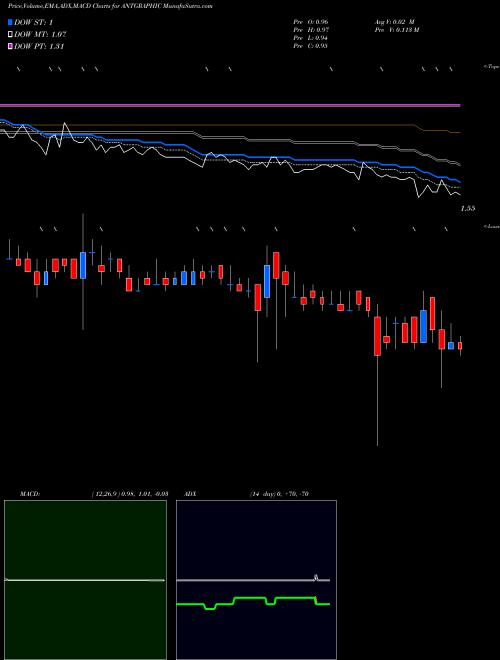This screenshot has height=660, width=500.
Task: Click the 'Pre H: 0.97' high value
Action: click(x=311, y=30)
